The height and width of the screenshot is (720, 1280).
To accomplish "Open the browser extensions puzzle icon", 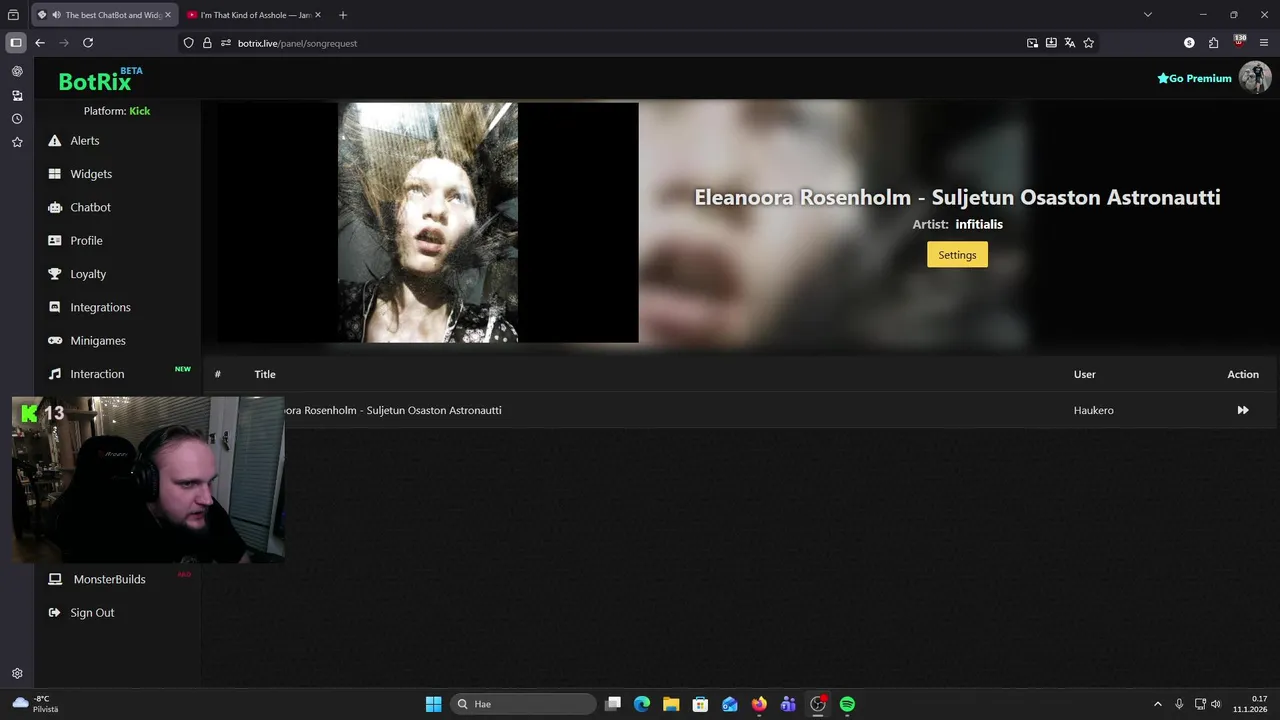I will point(1214,43).
